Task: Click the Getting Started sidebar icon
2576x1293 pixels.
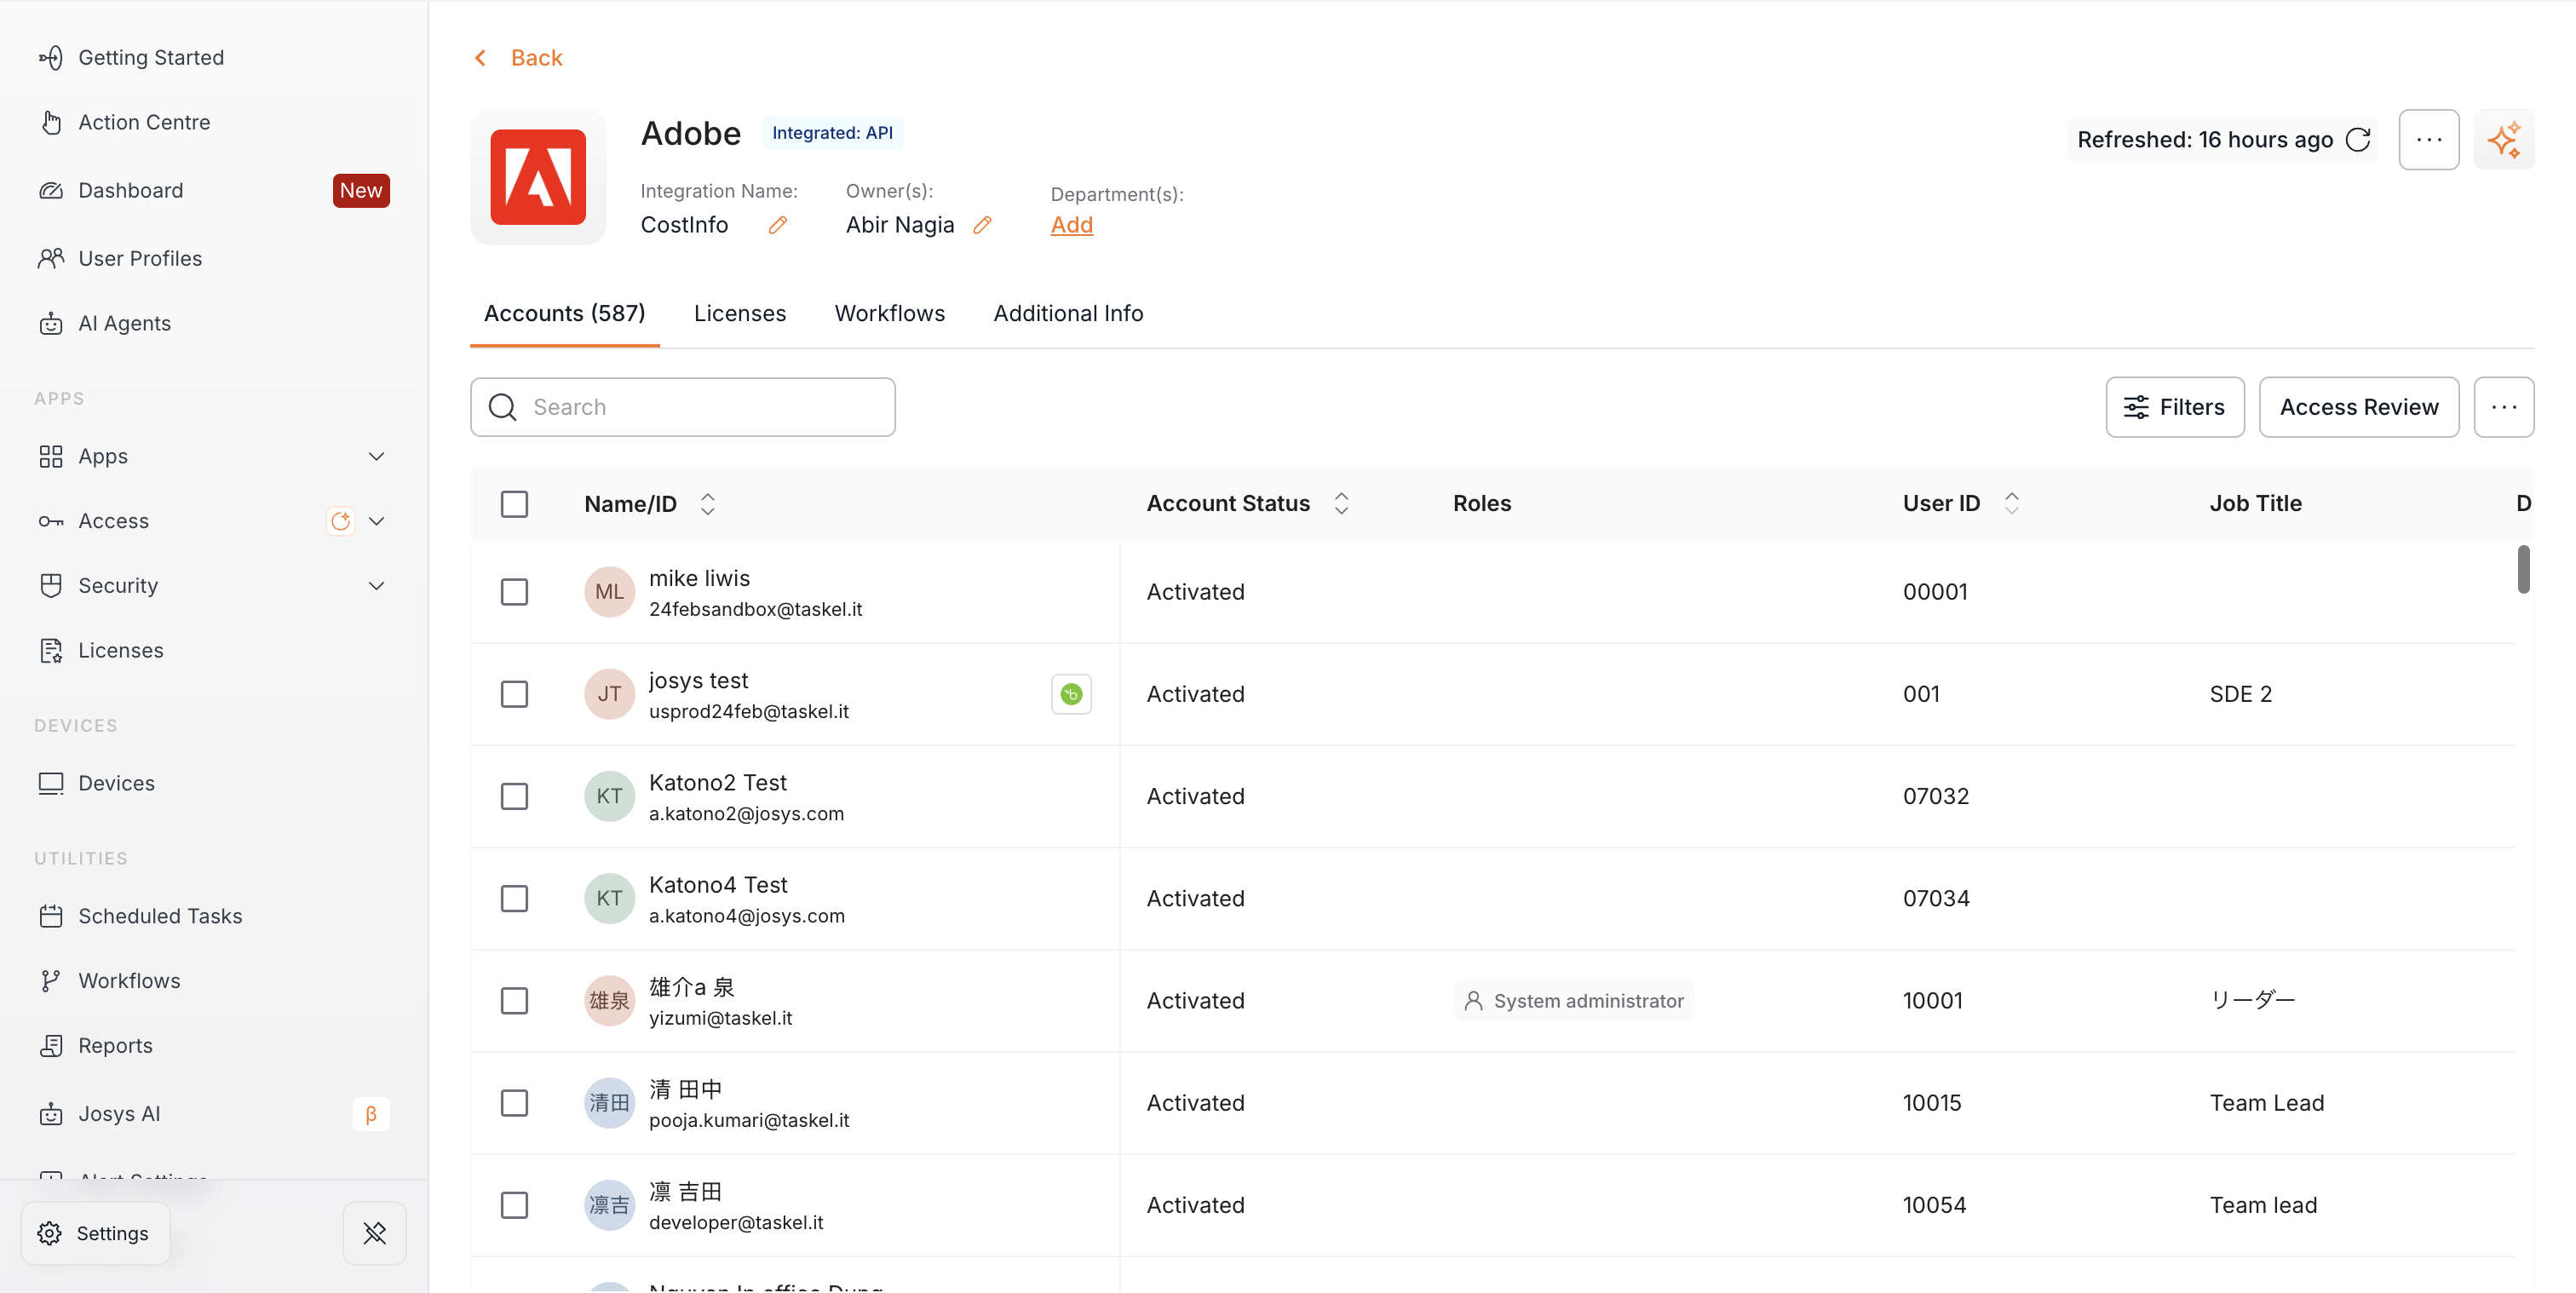Action: (51, 58)
